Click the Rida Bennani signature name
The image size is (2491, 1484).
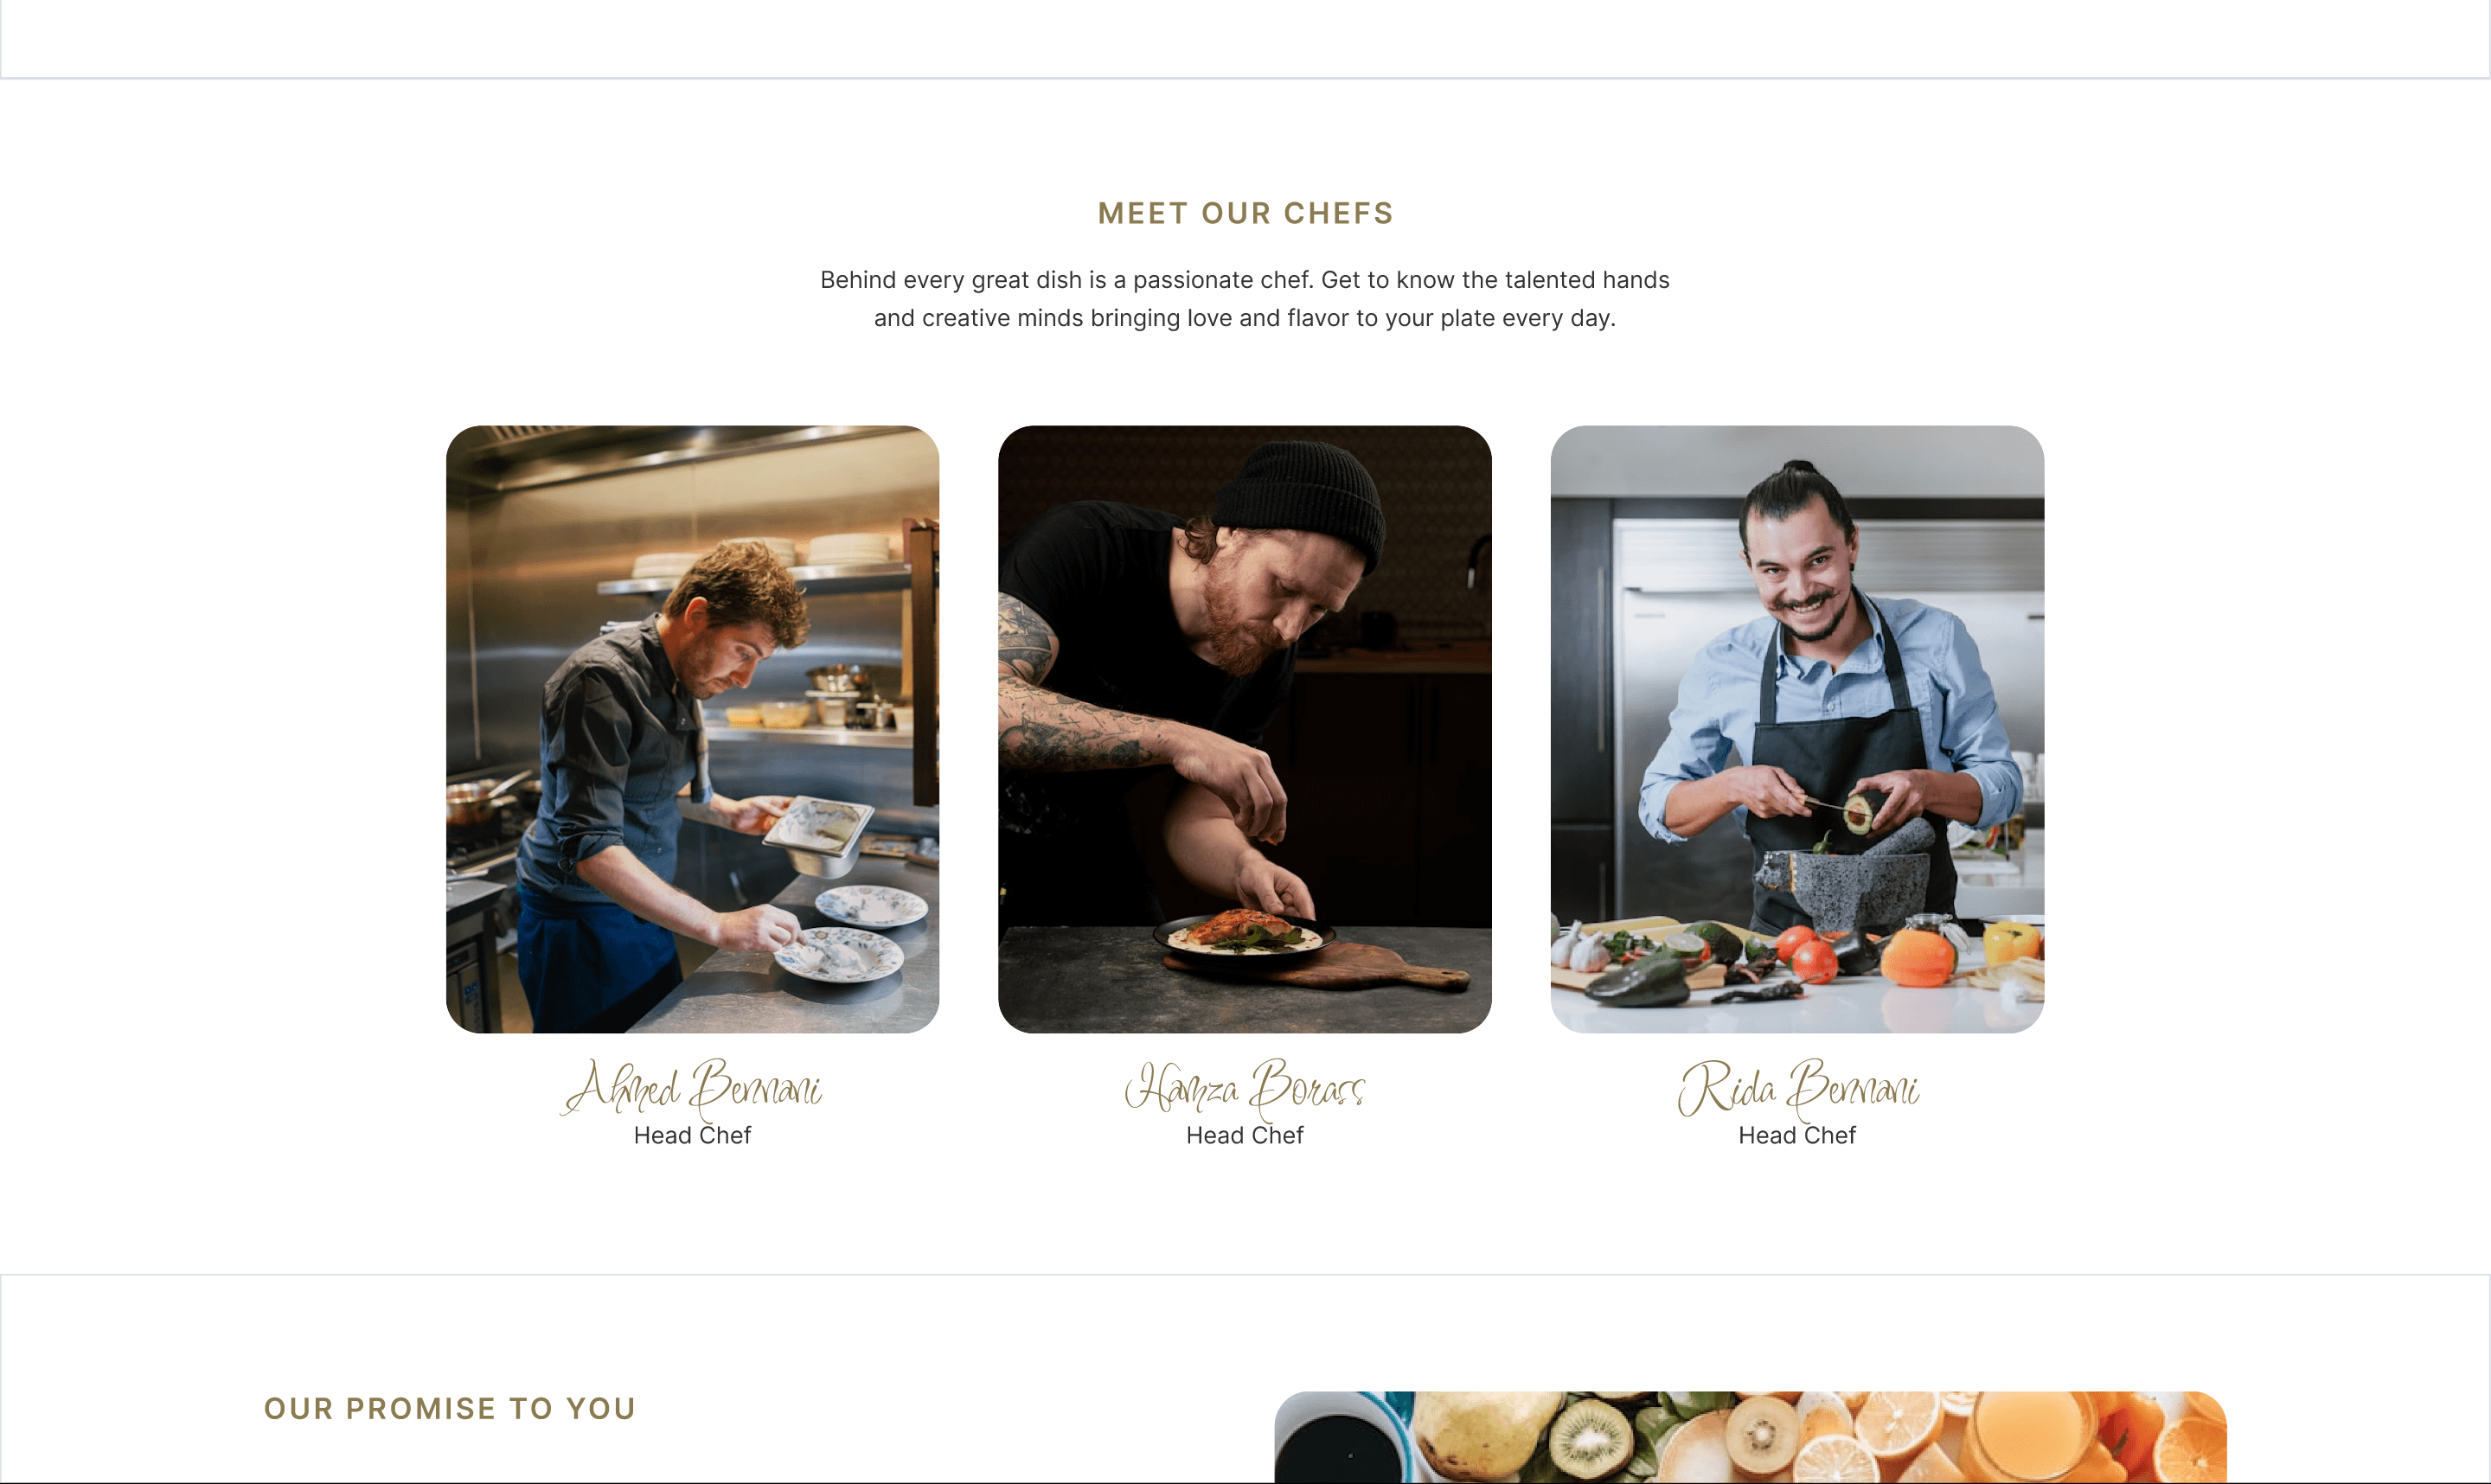click(1797, 1088)
